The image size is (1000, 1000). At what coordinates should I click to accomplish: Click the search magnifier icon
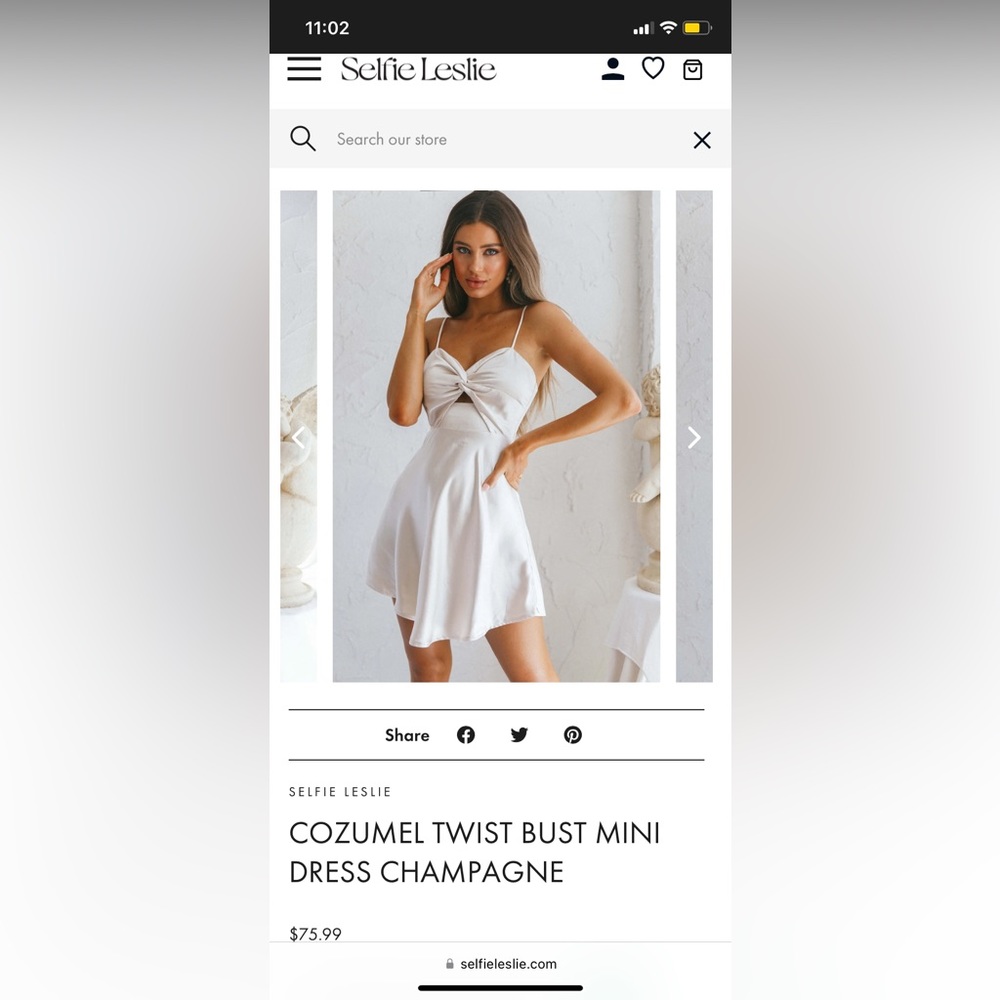point(302,138)
